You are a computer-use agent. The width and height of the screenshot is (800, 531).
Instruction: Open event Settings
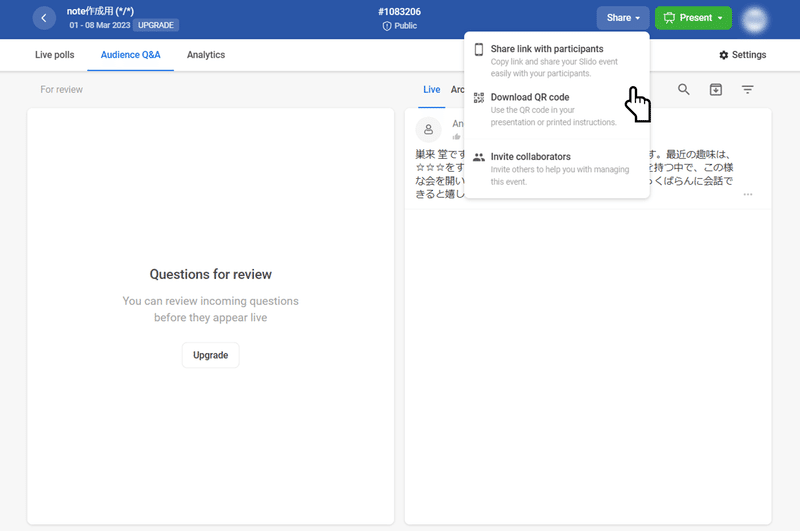point(742,55)
